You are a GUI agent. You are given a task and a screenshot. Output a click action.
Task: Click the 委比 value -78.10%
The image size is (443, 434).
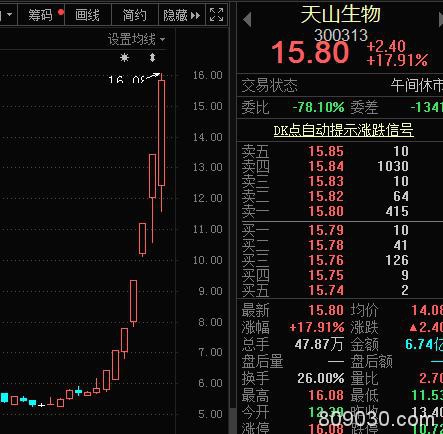(318, 107)
